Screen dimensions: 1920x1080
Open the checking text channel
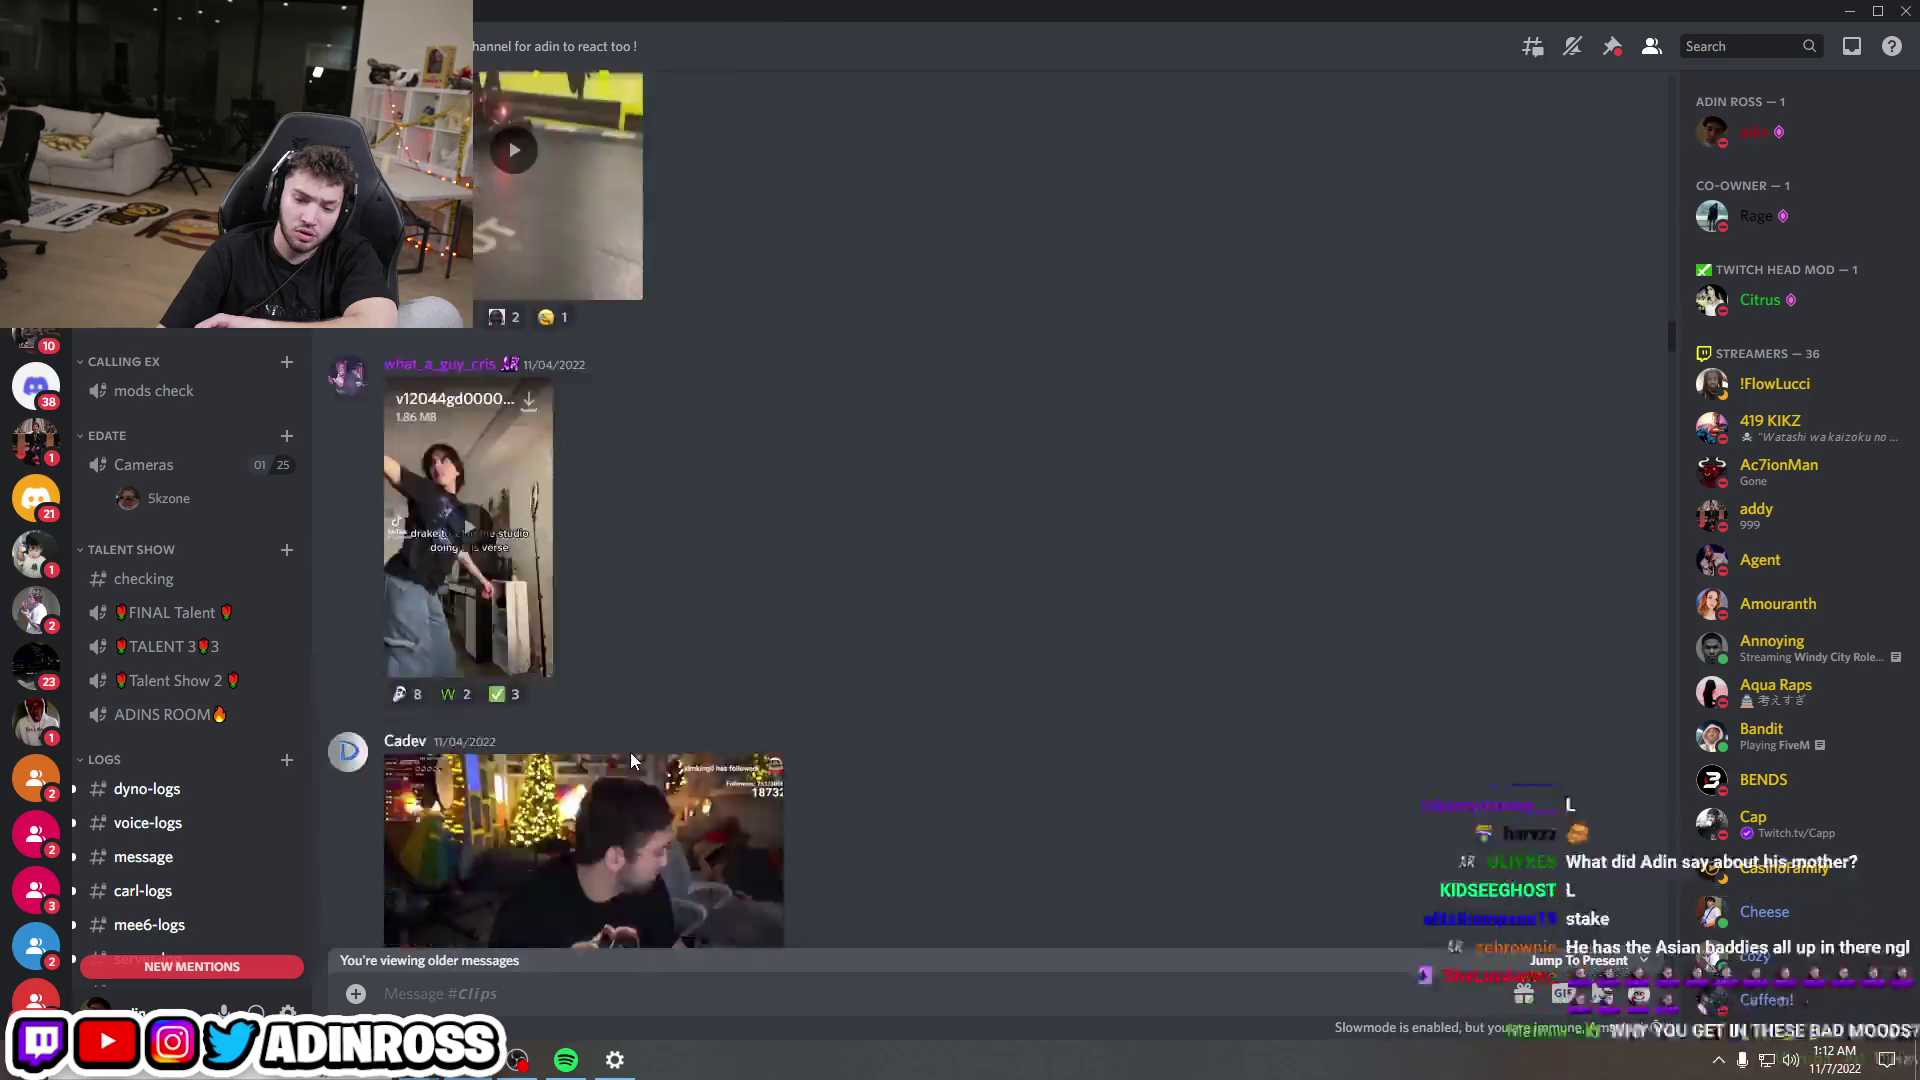point(192,579)
